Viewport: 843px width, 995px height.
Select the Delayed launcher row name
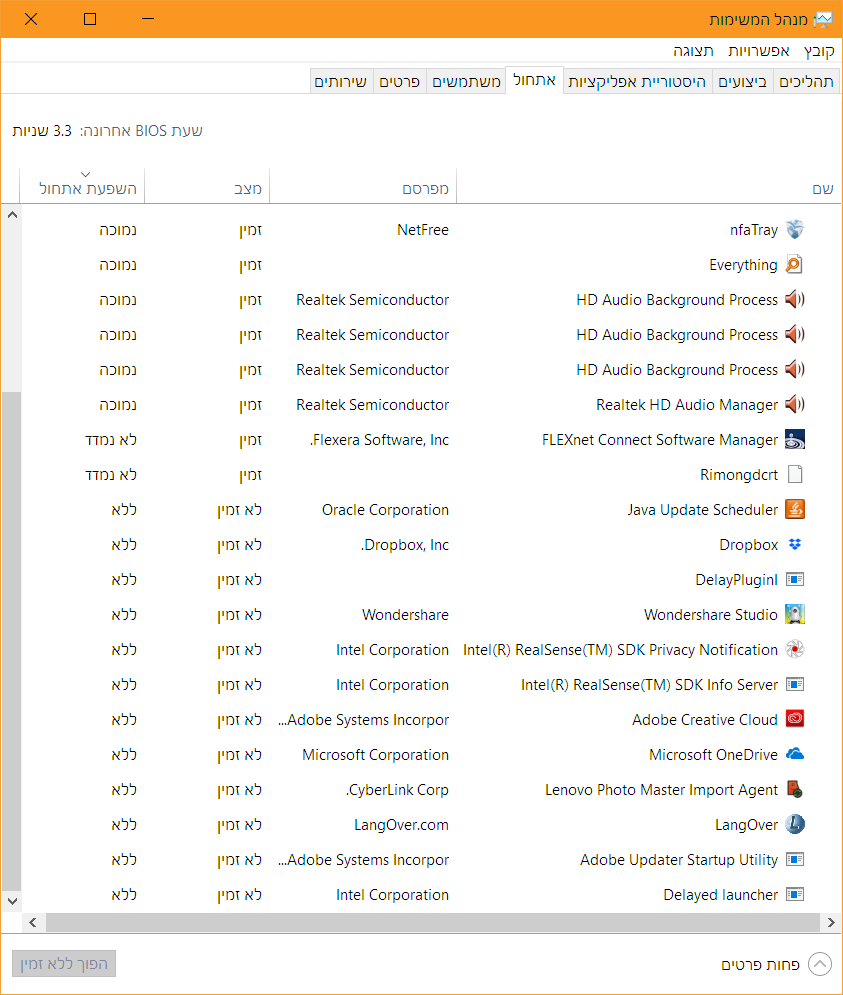click(x=720, y=894)
